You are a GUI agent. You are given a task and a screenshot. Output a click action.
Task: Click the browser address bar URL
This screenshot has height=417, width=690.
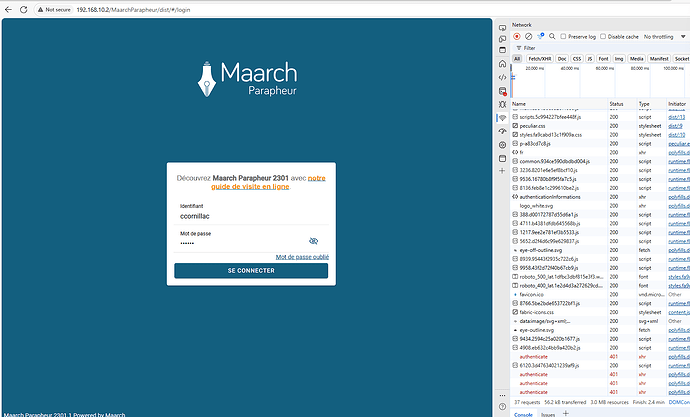[133, 9]
